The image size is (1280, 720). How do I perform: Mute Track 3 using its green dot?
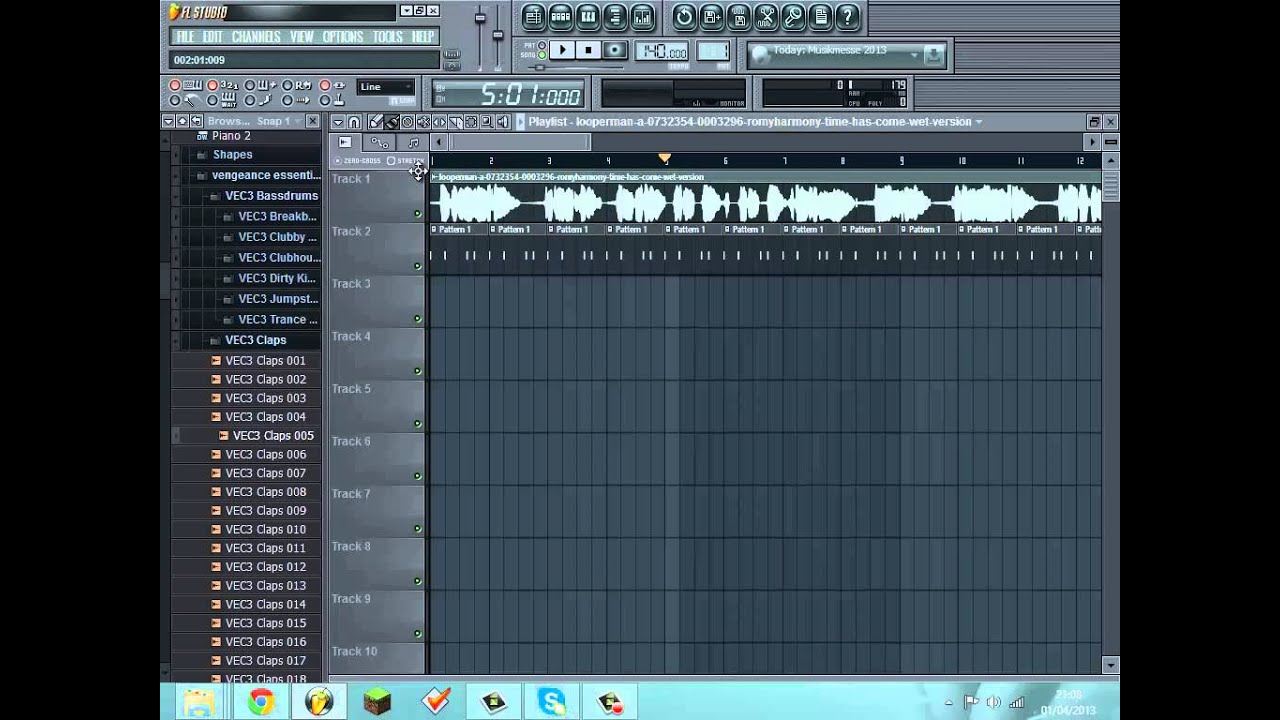pos(418,319)
